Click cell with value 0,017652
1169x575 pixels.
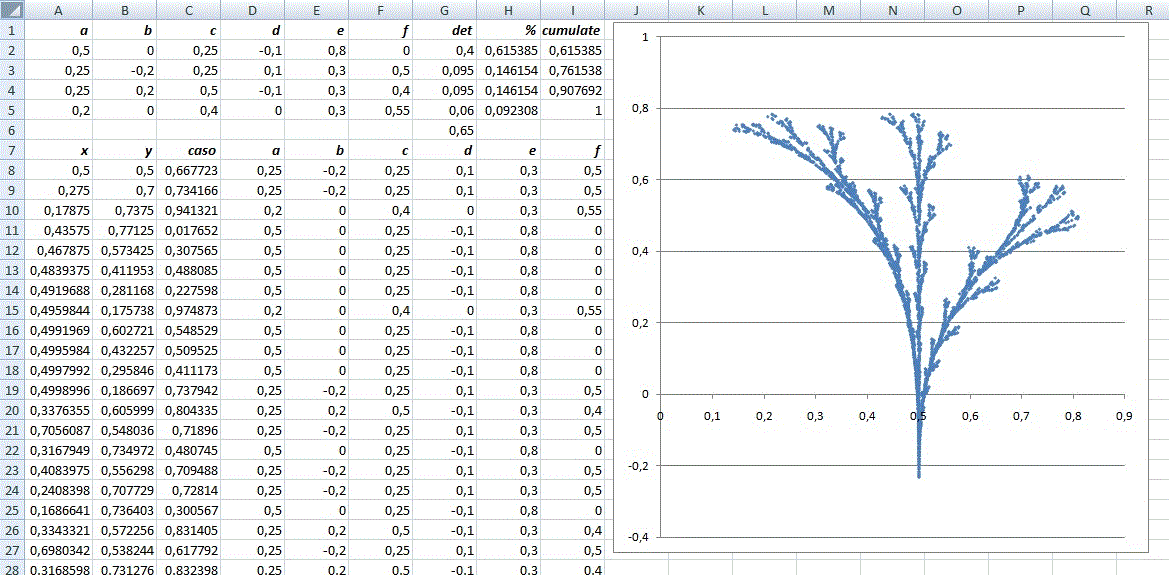pos(189,232)
